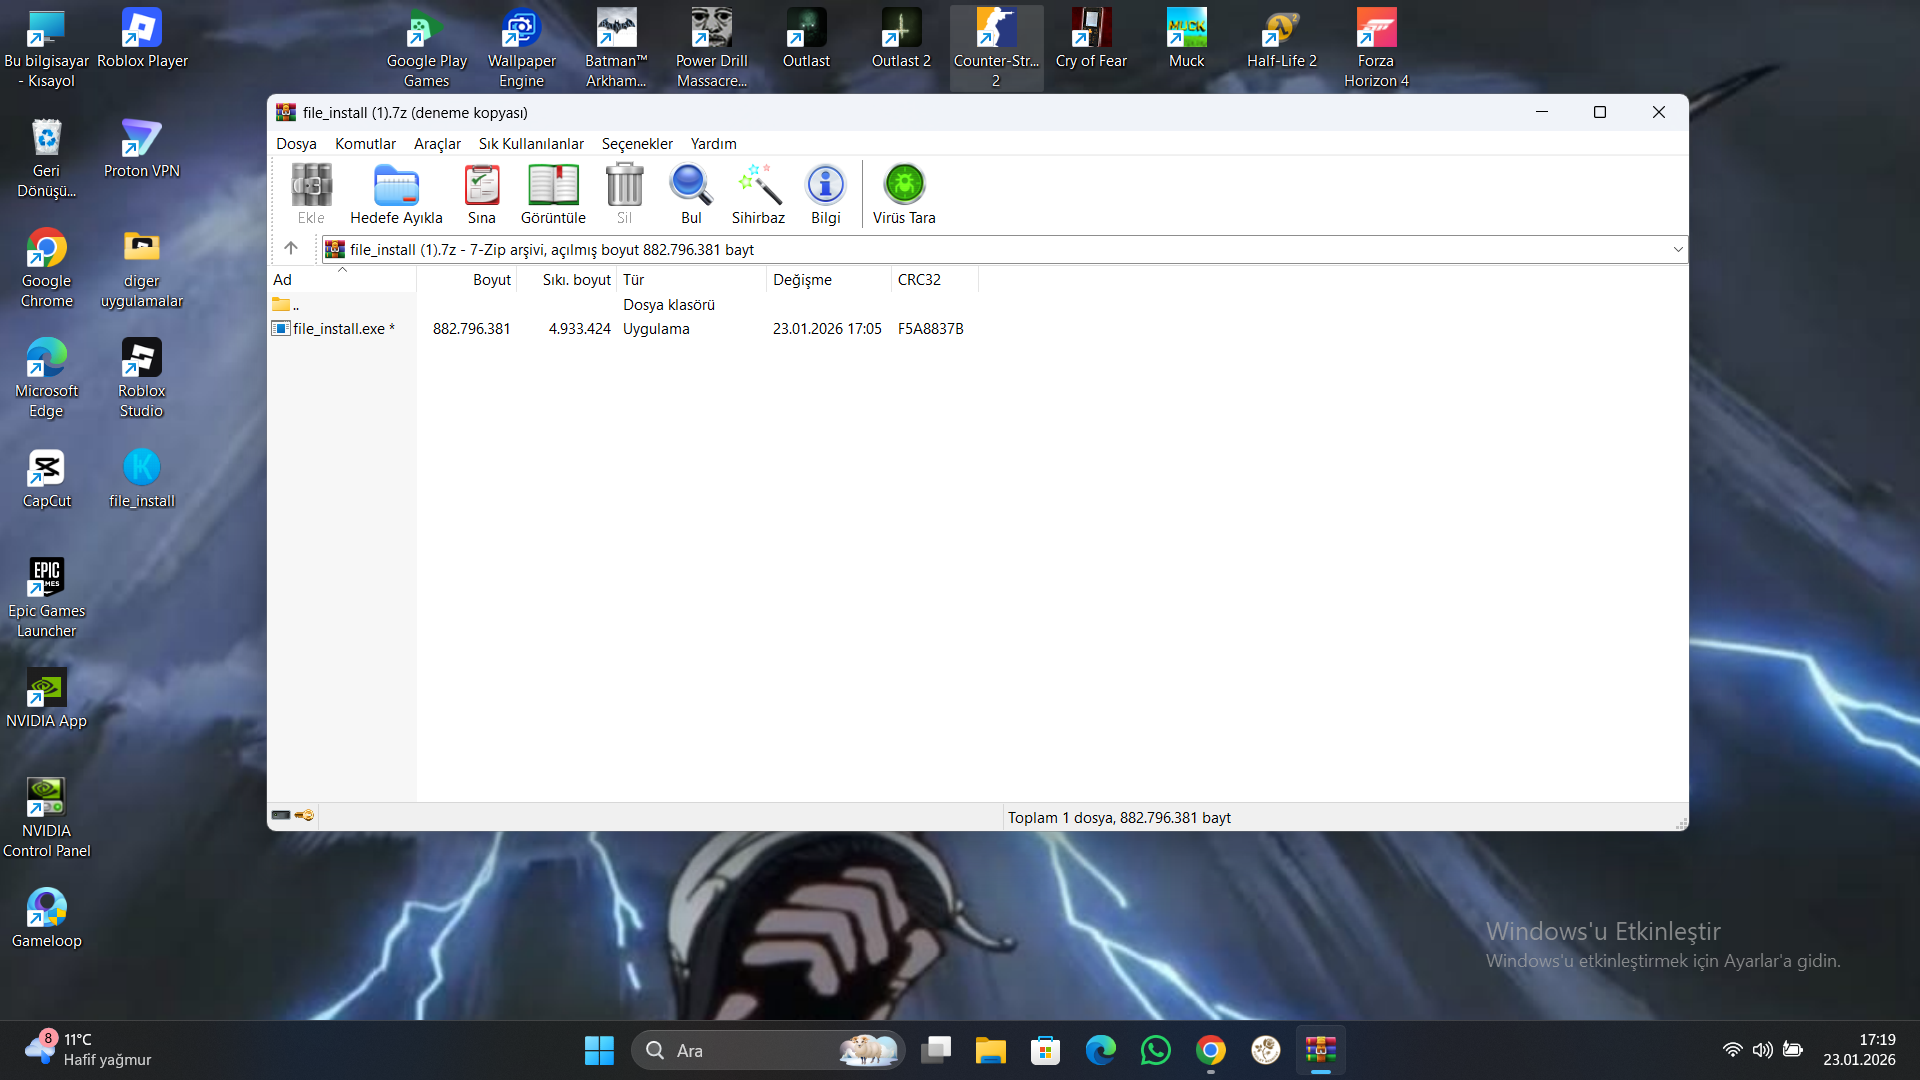1920x1080 pixels.
Task: Sort by the Tür column header
Action: 692,280
